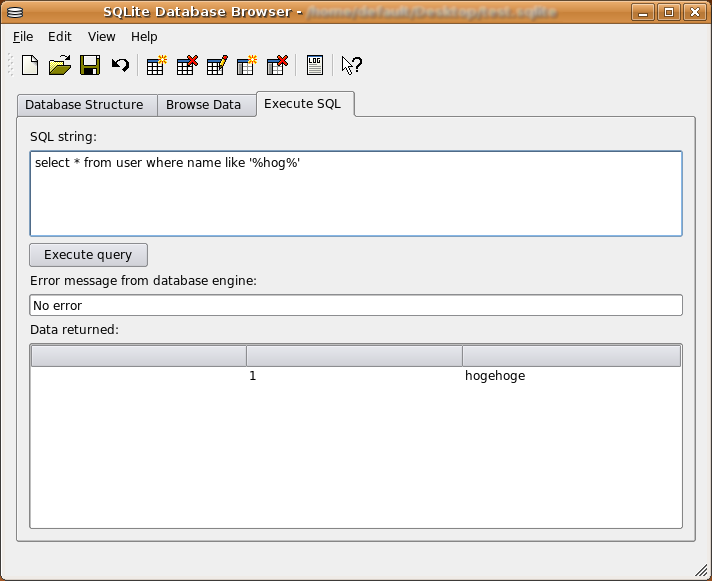The image size is (712, 581).
Task: Click the Create Table icon
Action: pos(156,66)
